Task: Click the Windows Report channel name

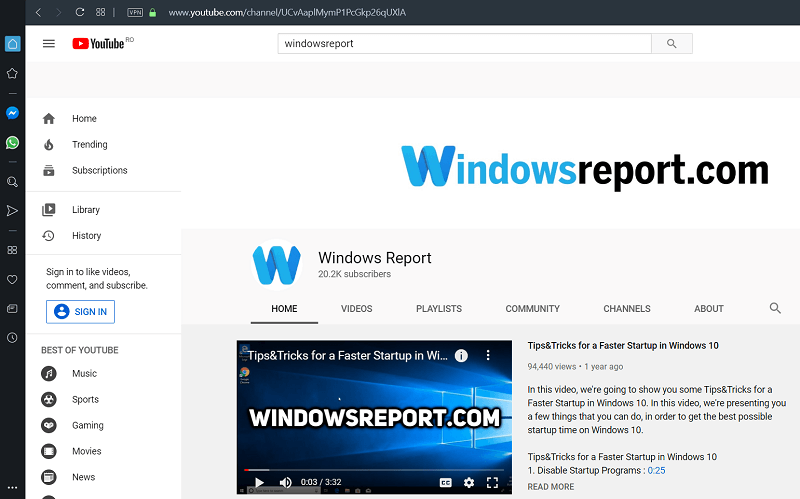Action: tap(374, 258)
